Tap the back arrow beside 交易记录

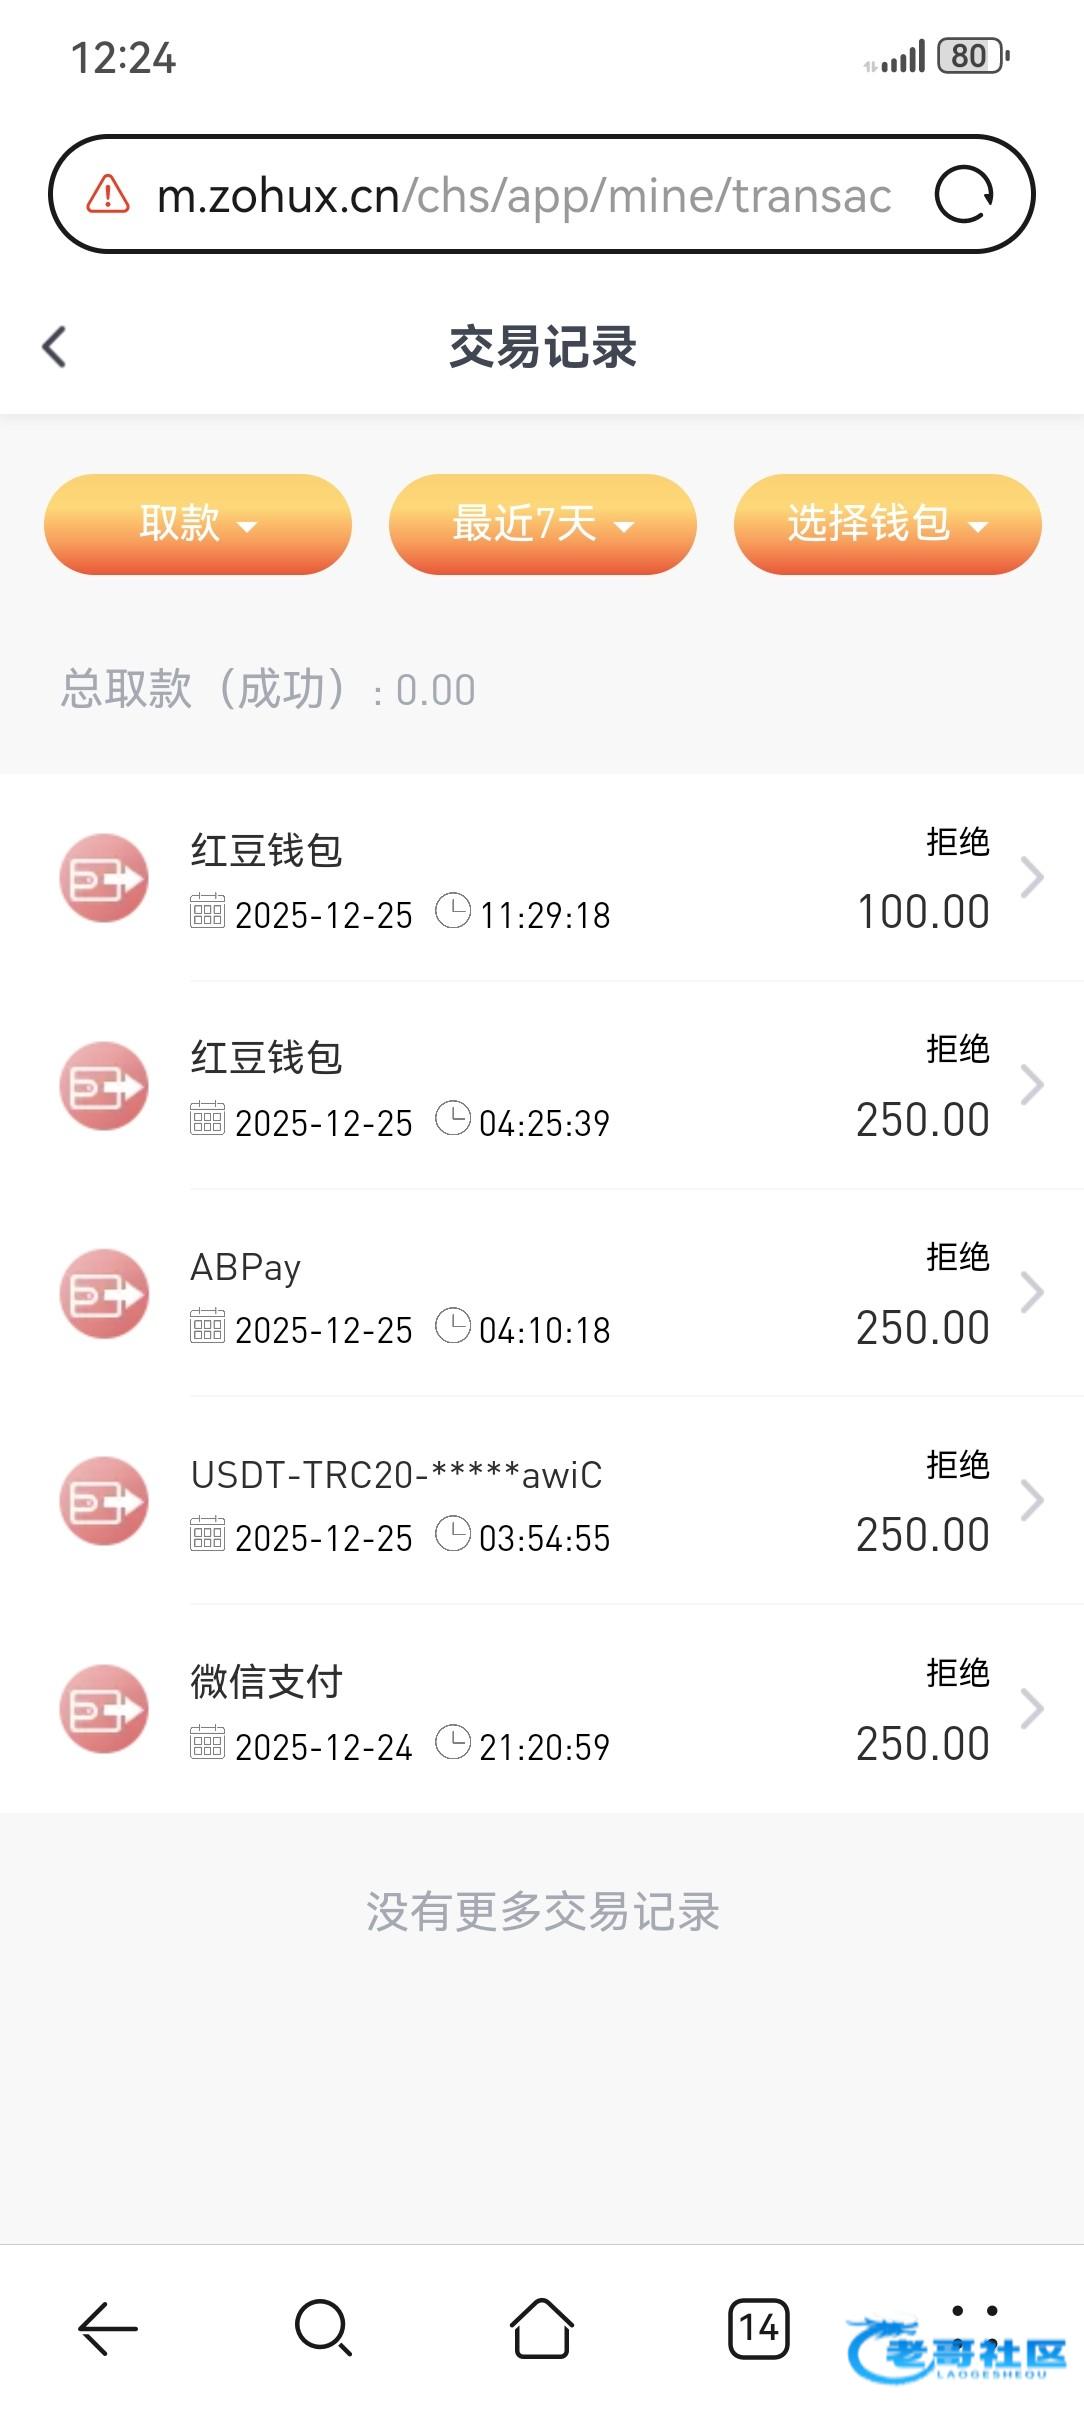tap(55, 347)
